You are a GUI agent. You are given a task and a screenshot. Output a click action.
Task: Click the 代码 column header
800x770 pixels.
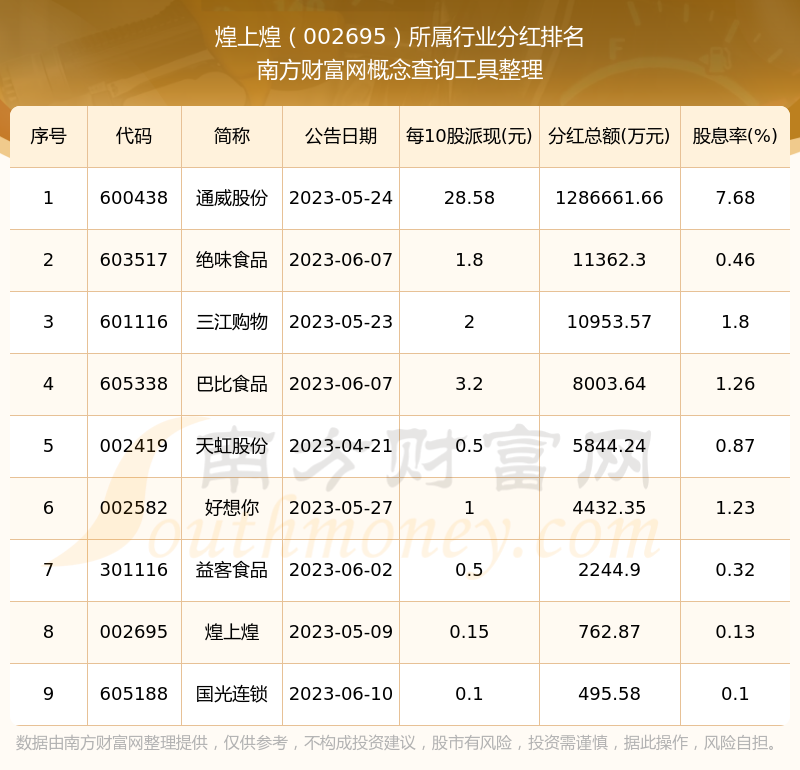[x=134, y=136]
